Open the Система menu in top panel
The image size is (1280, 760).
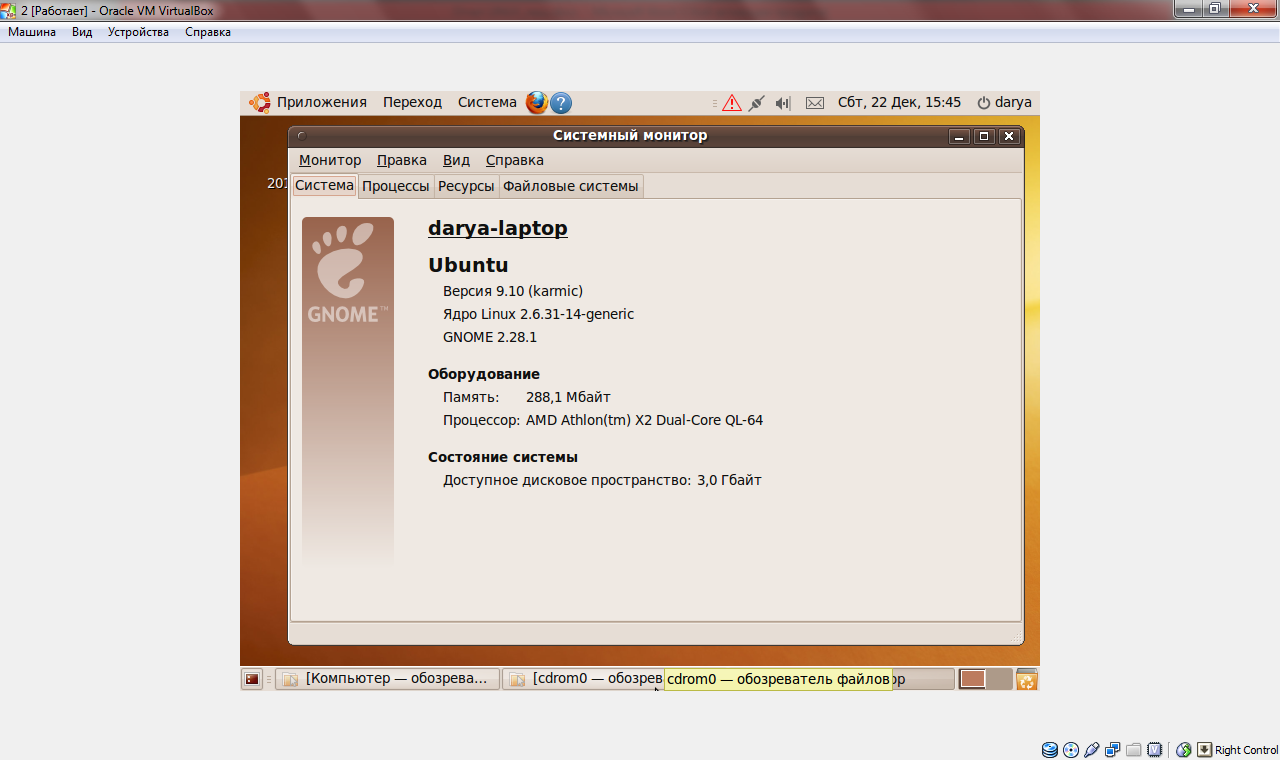click(487, 102)
